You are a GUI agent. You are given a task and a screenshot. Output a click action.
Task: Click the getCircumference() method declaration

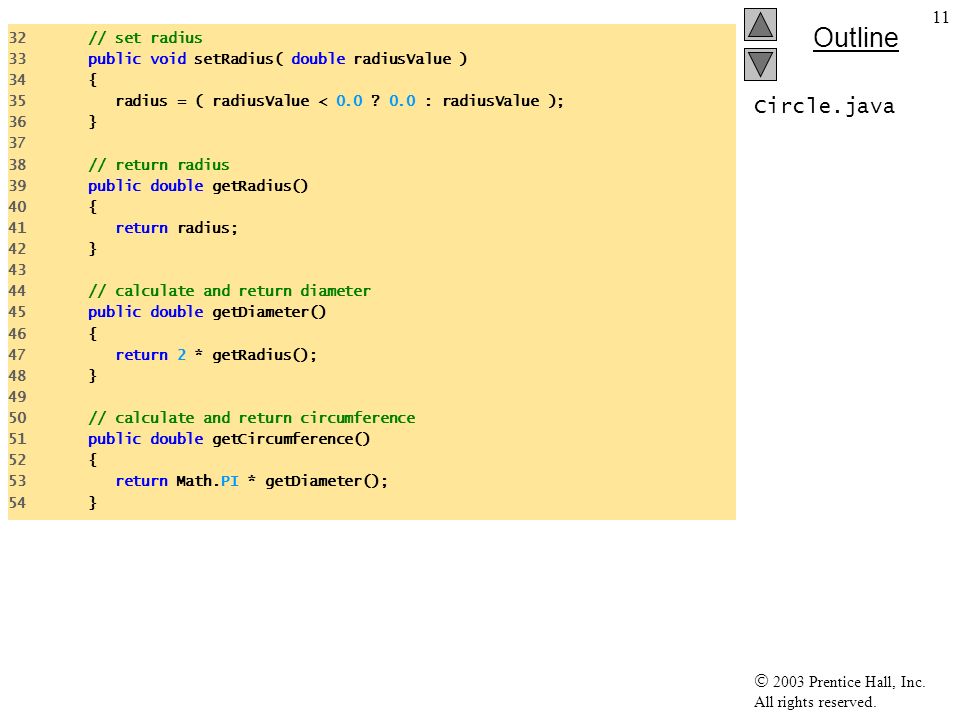[x=229, y=439]
